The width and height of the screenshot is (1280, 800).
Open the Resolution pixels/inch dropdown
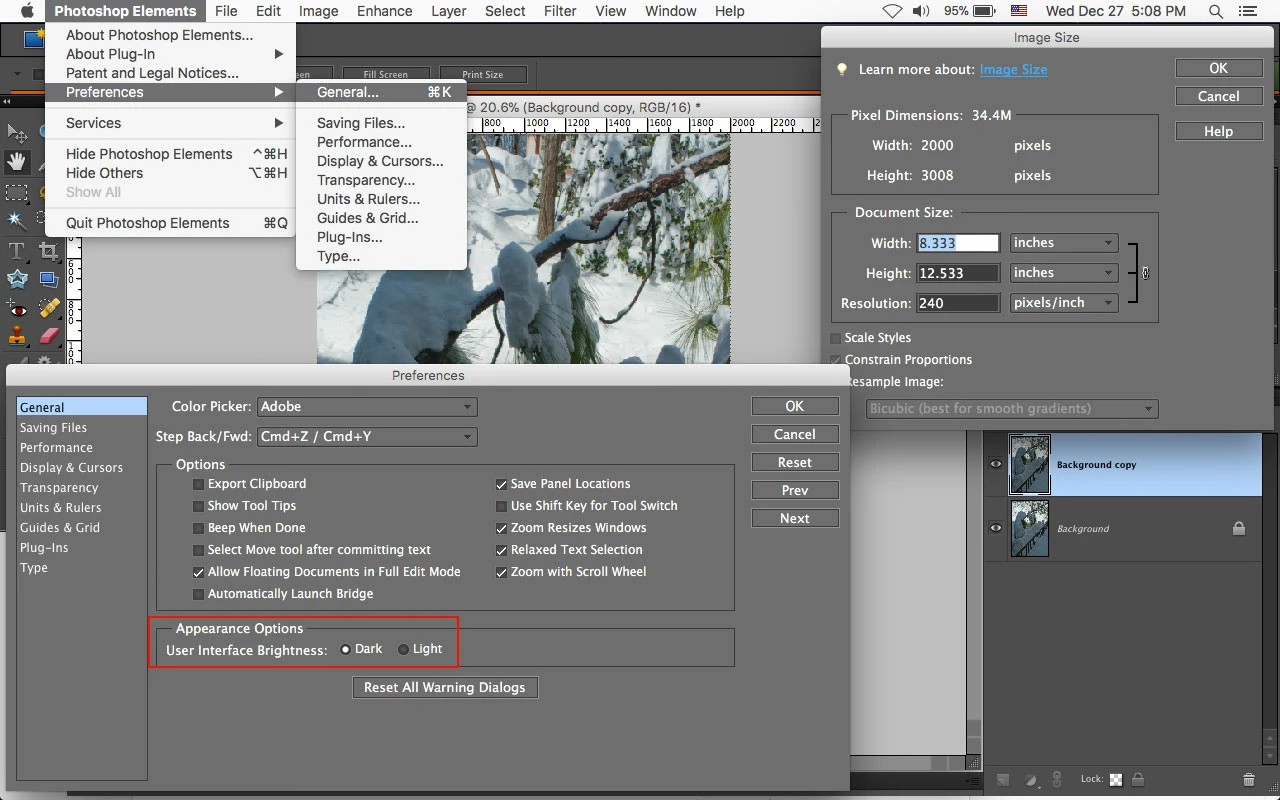point(1064,303)
